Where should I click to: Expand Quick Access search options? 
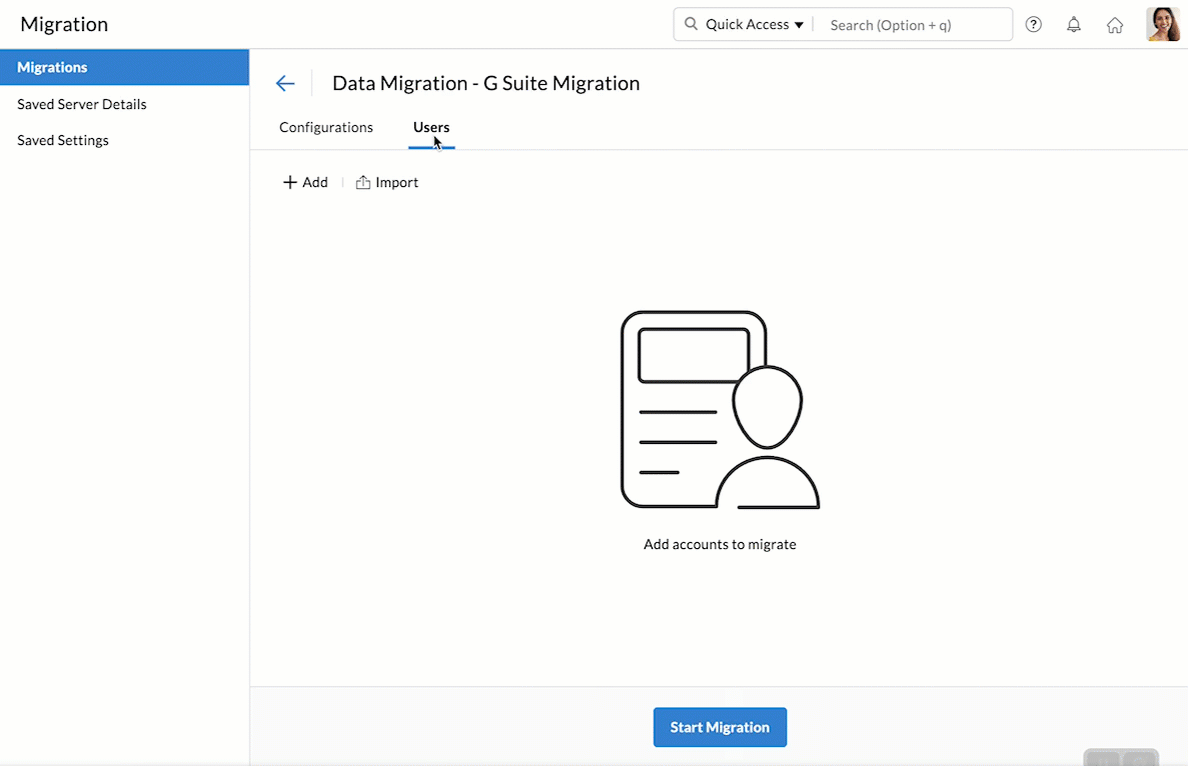[797, 23]
